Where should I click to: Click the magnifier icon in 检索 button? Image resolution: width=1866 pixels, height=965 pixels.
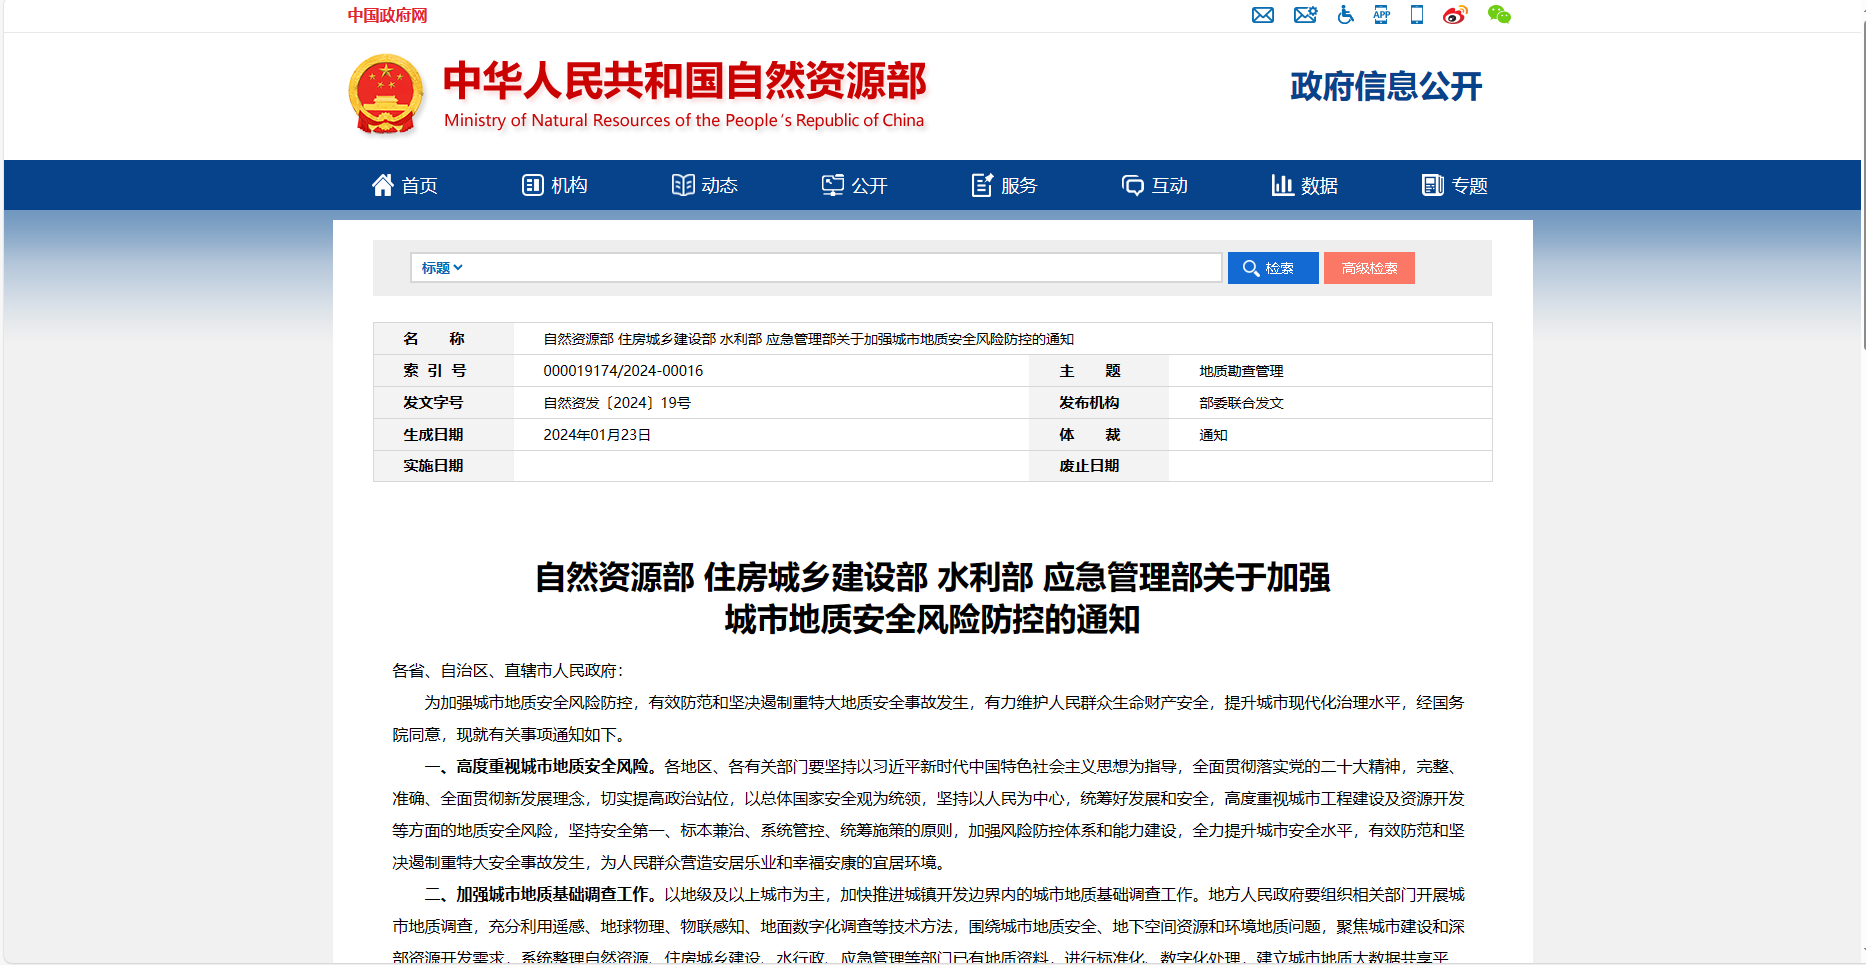coord(1249,267)
